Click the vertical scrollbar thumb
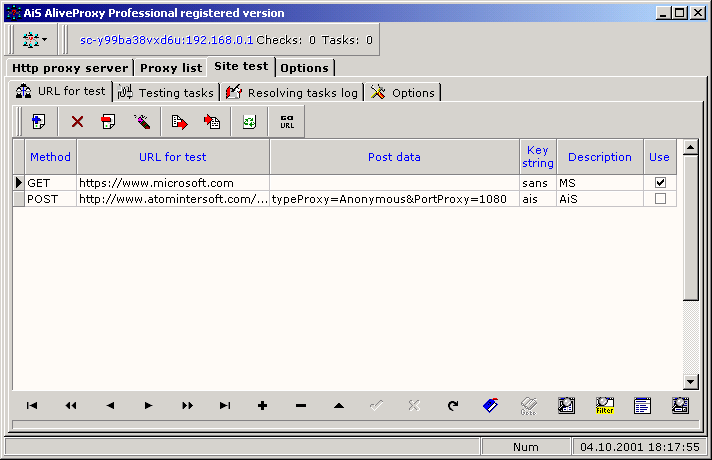Viewport: 712px width, 460px height. click(691, 228)
